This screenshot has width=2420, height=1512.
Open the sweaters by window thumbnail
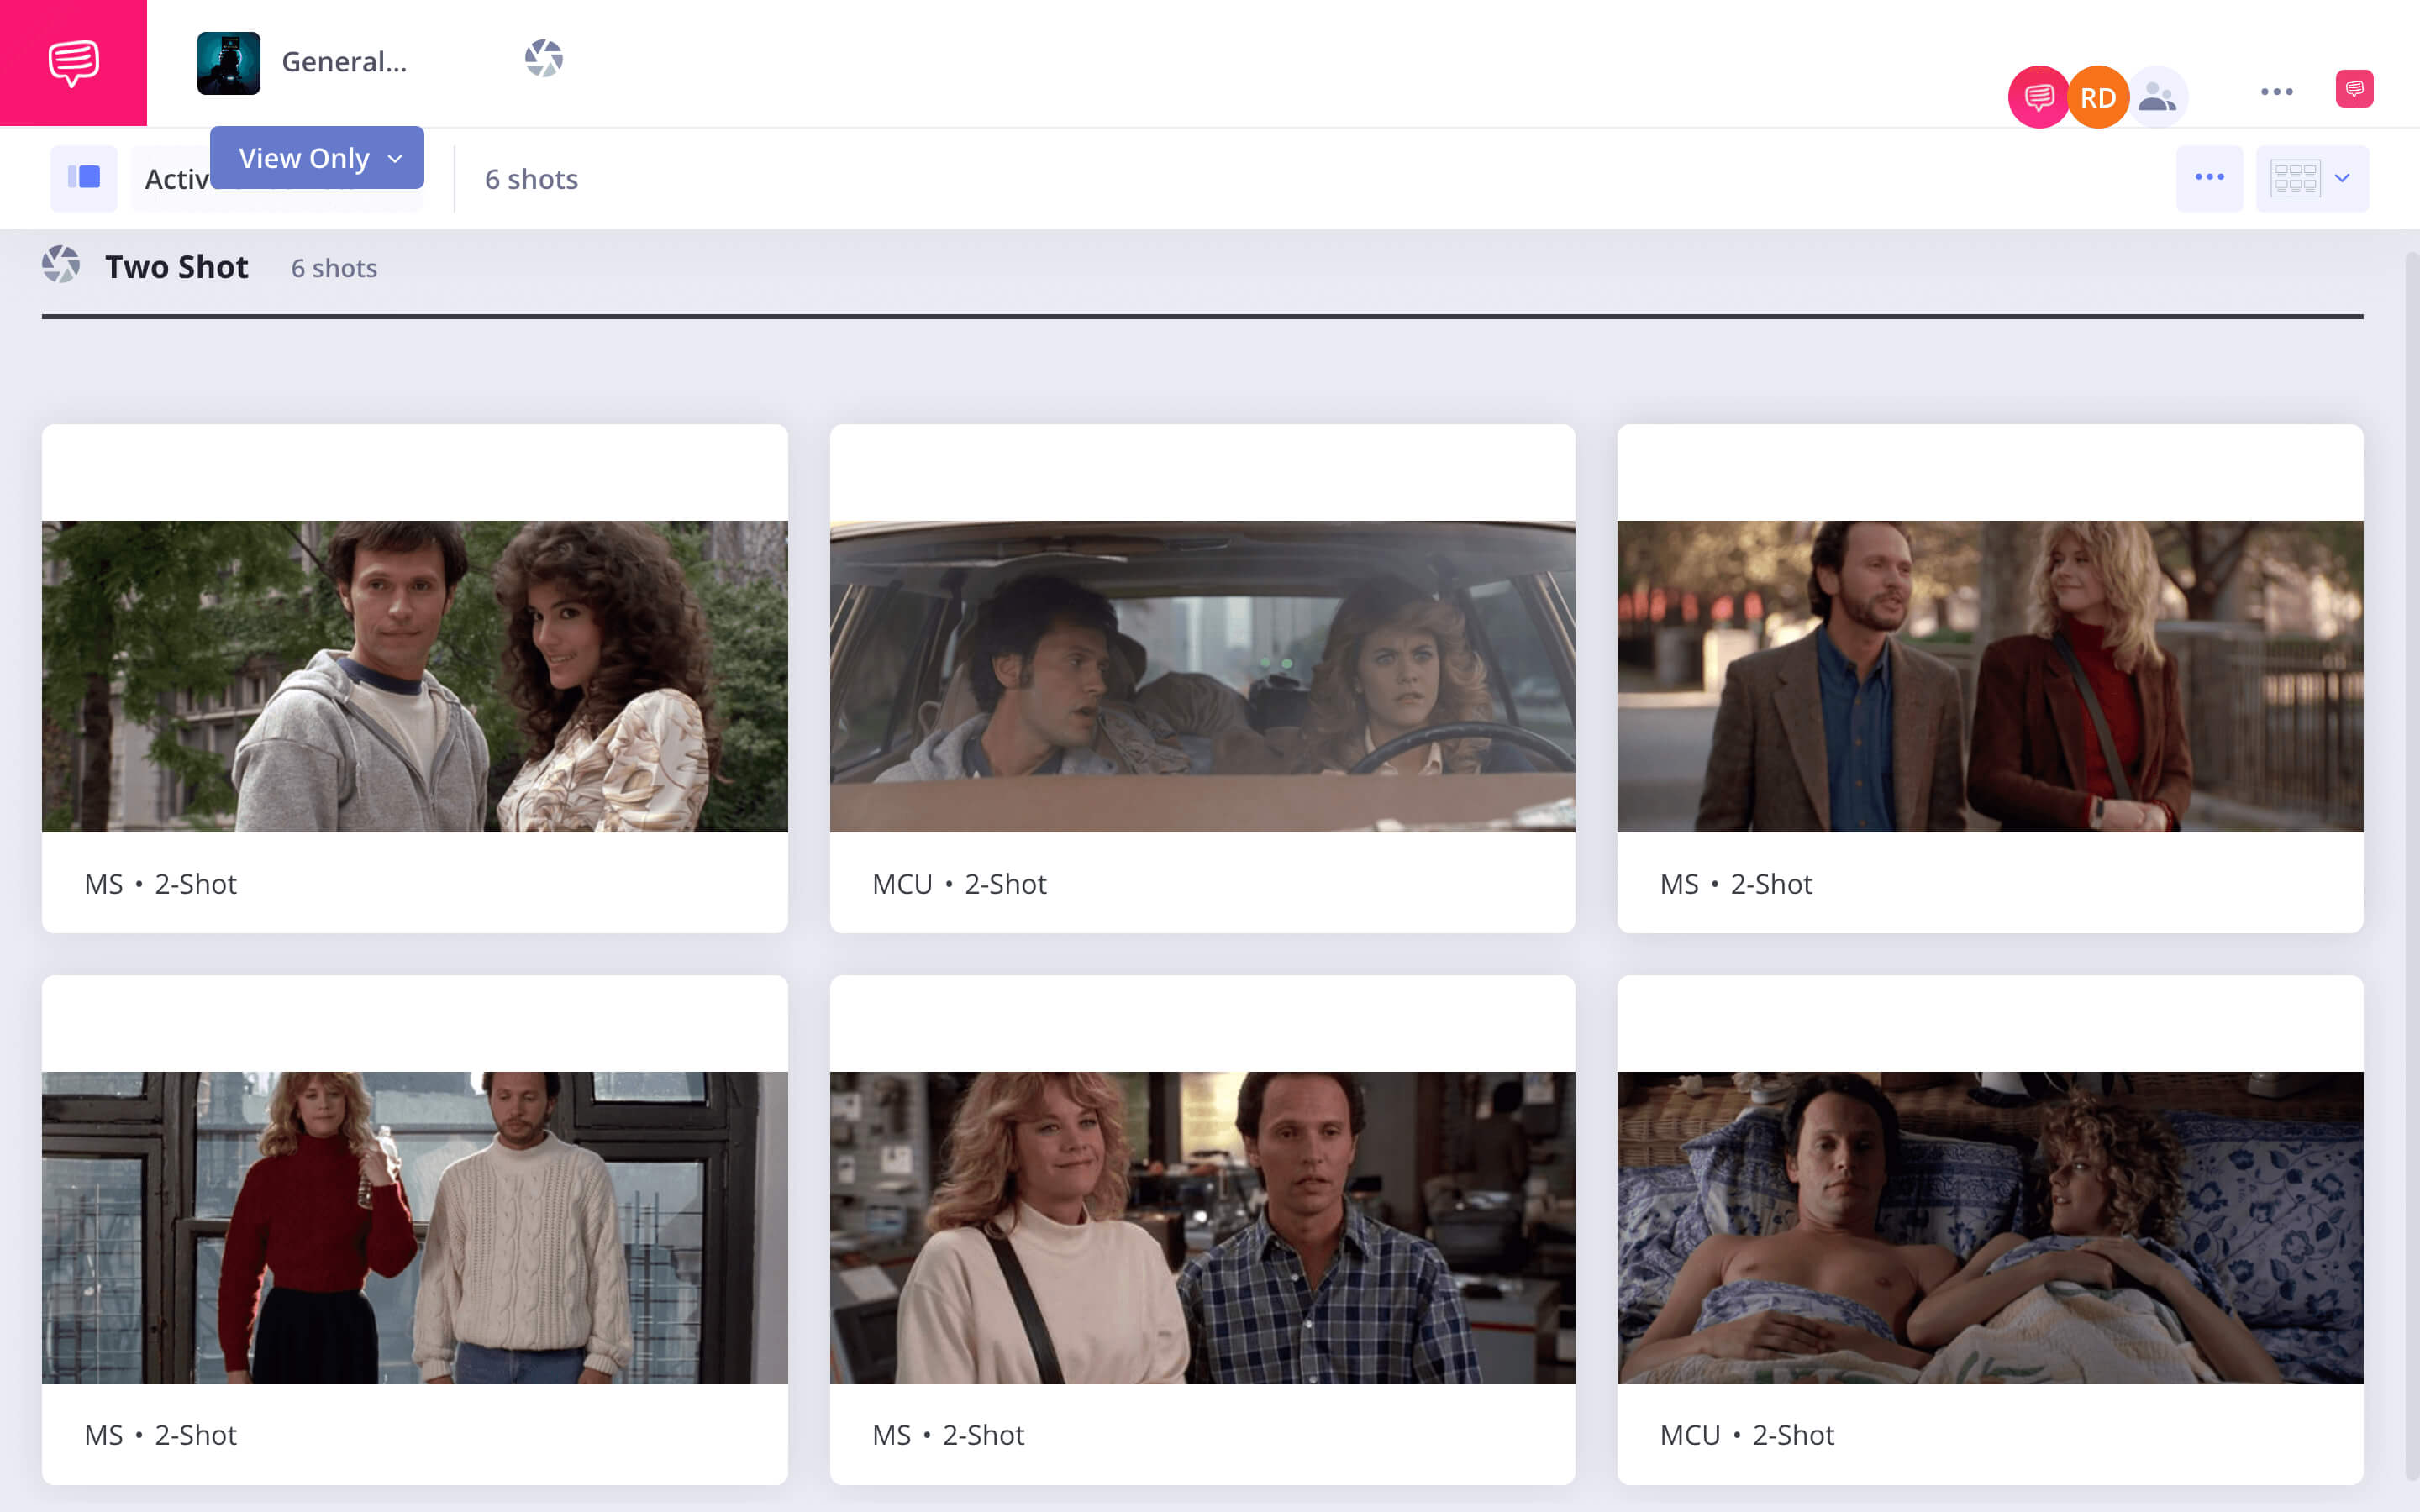(x=415, y=1228)
